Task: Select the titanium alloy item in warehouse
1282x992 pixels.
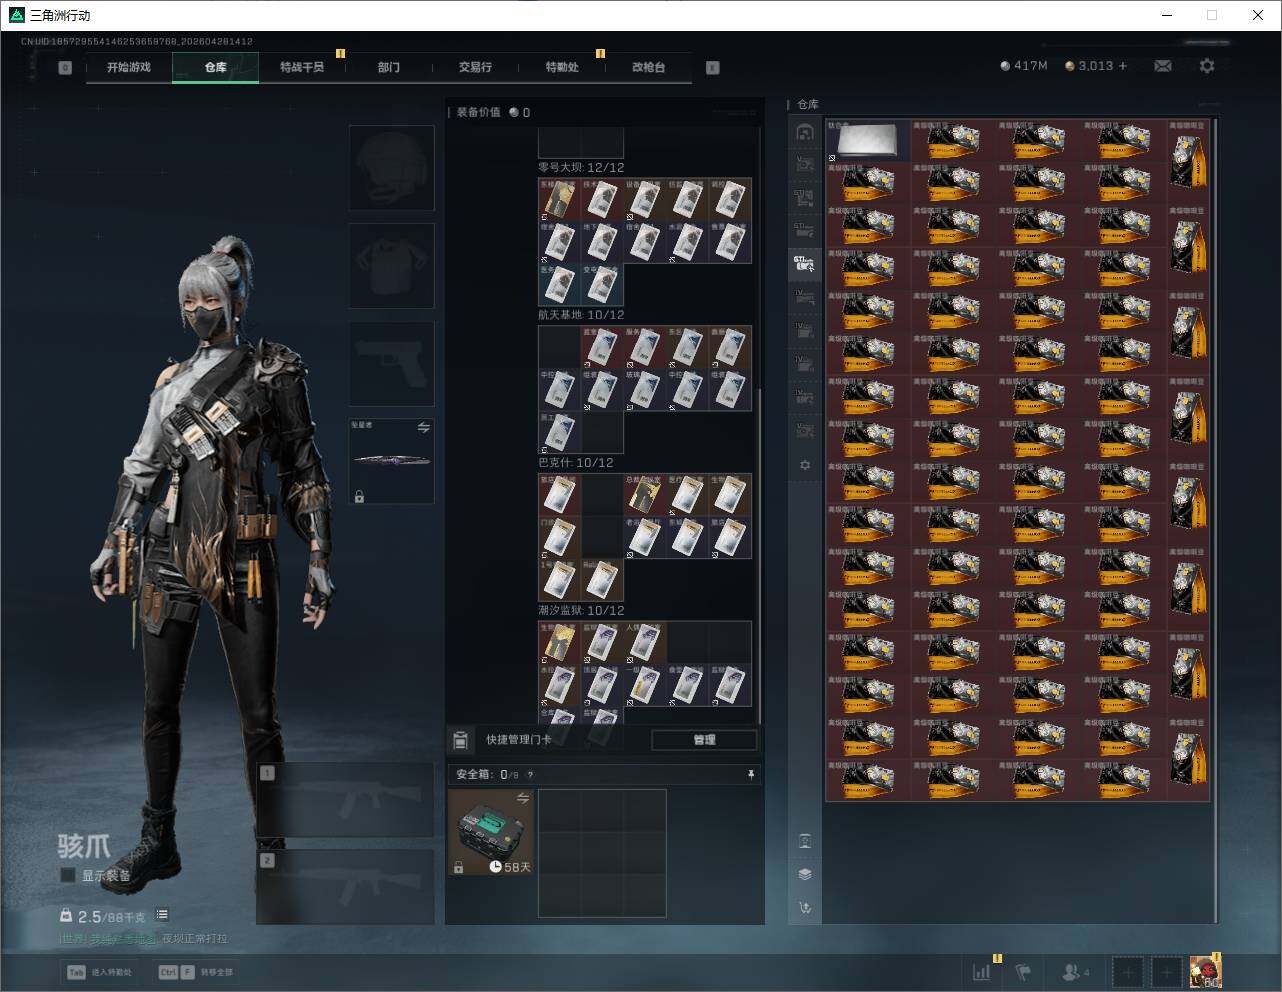Action: [867, 141]
